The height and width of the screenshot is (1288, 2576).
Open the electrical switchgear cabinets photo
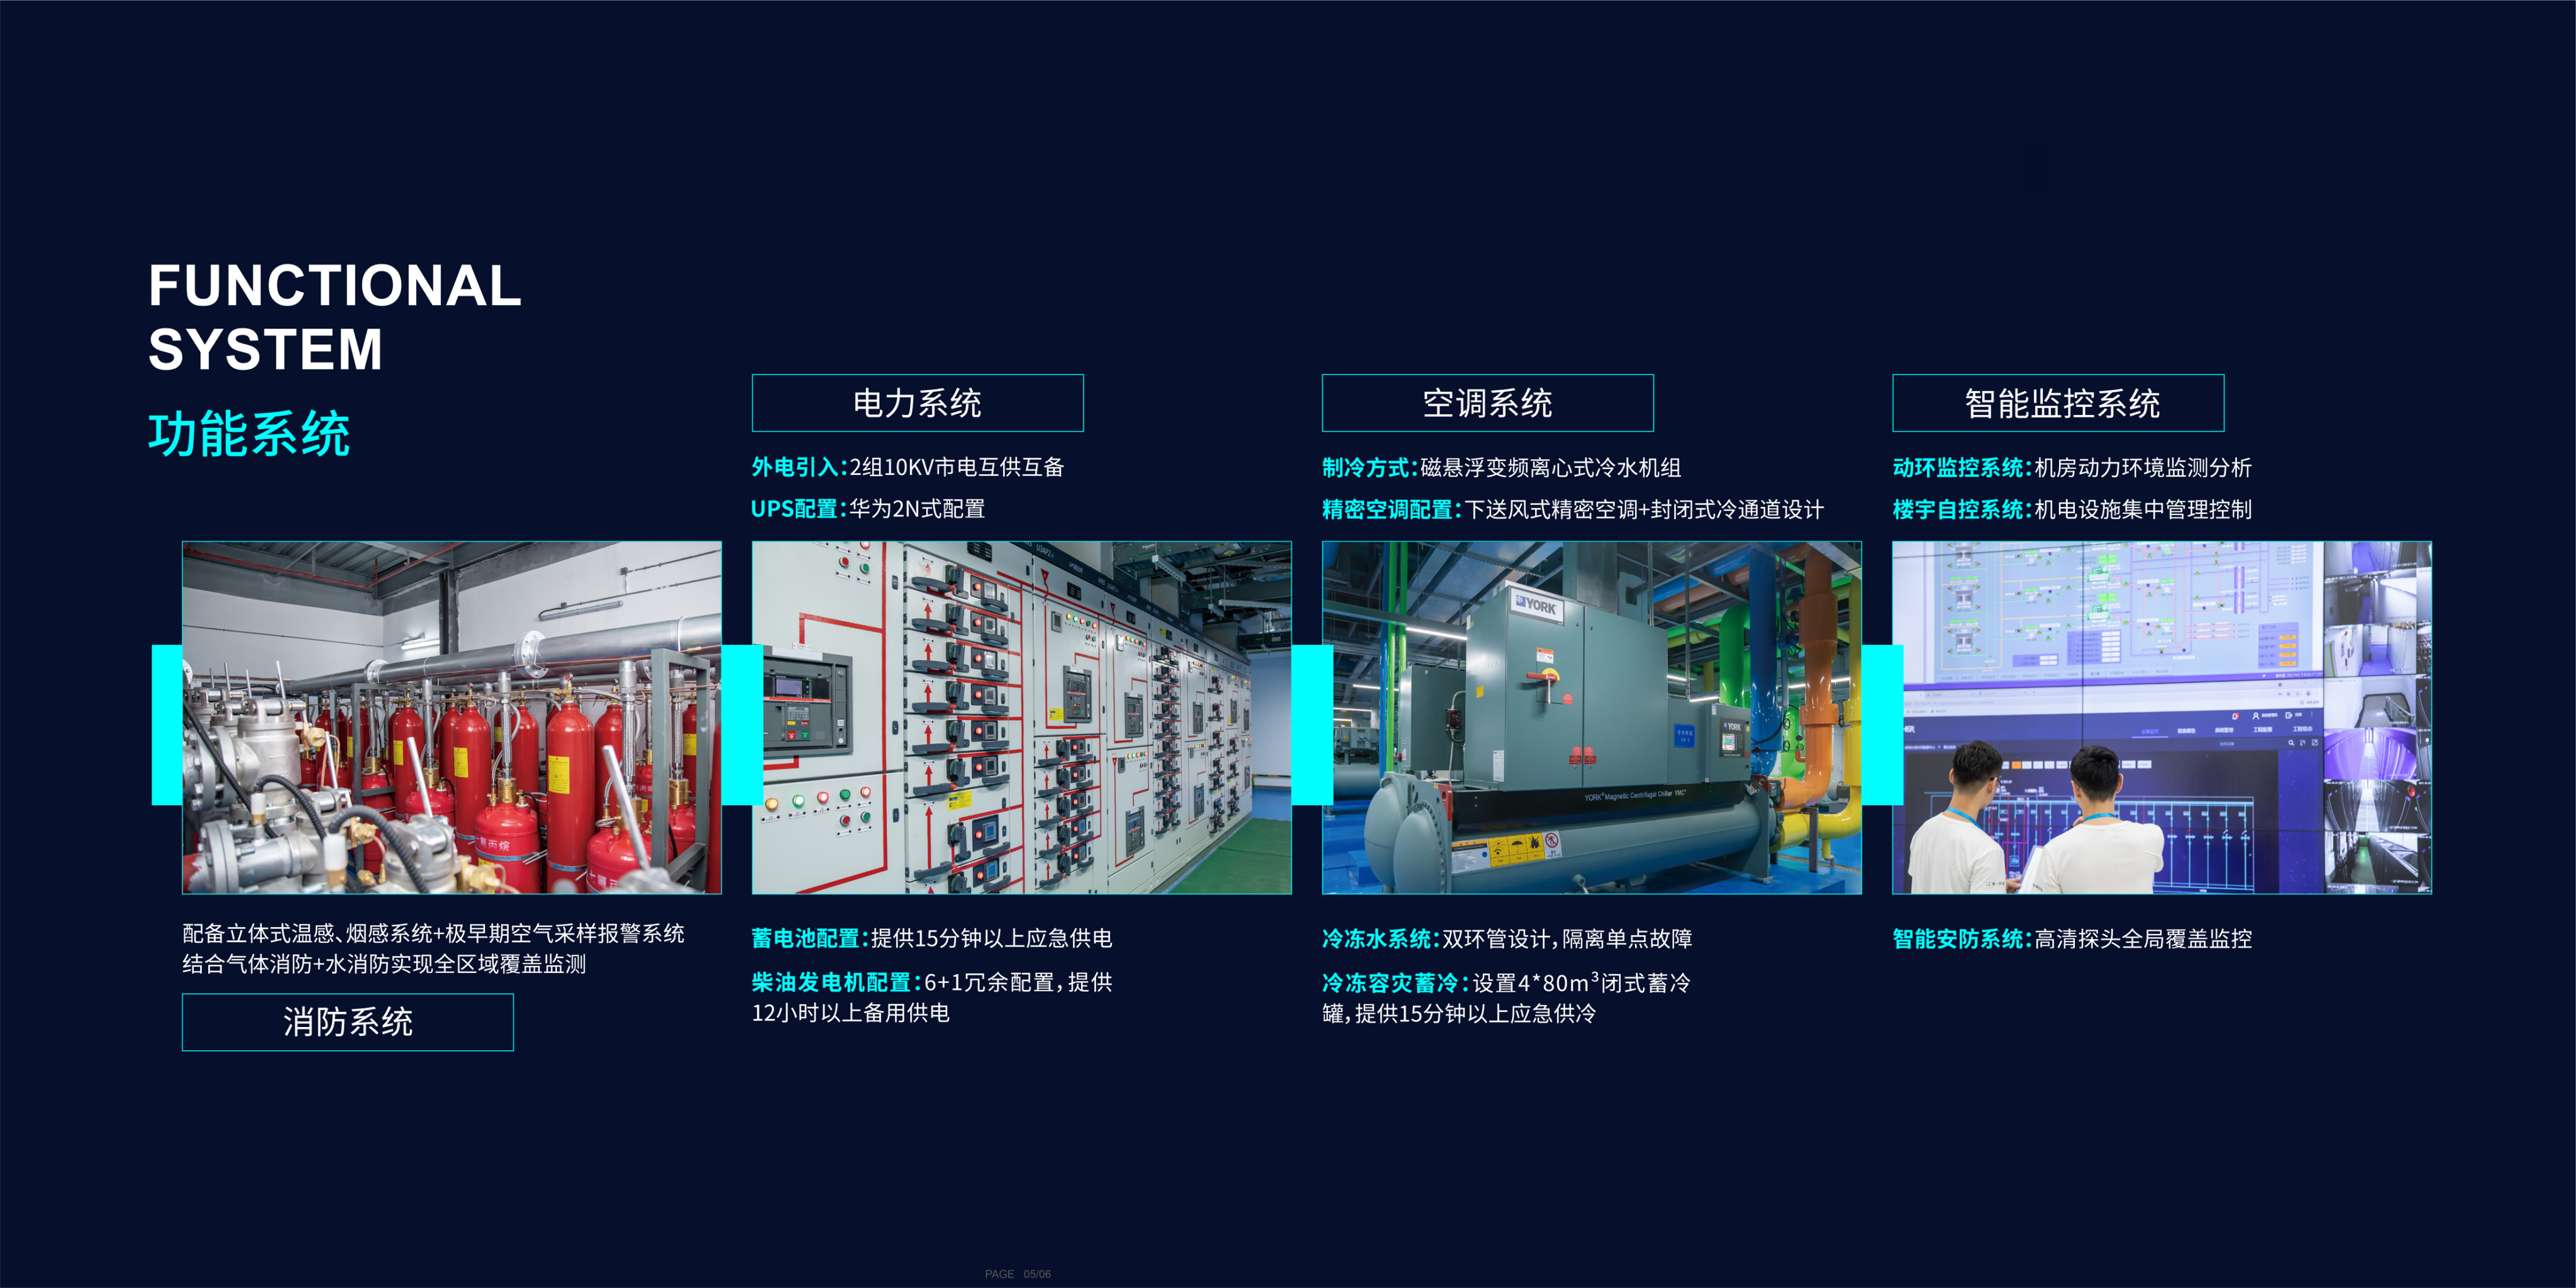(1021, 717)
